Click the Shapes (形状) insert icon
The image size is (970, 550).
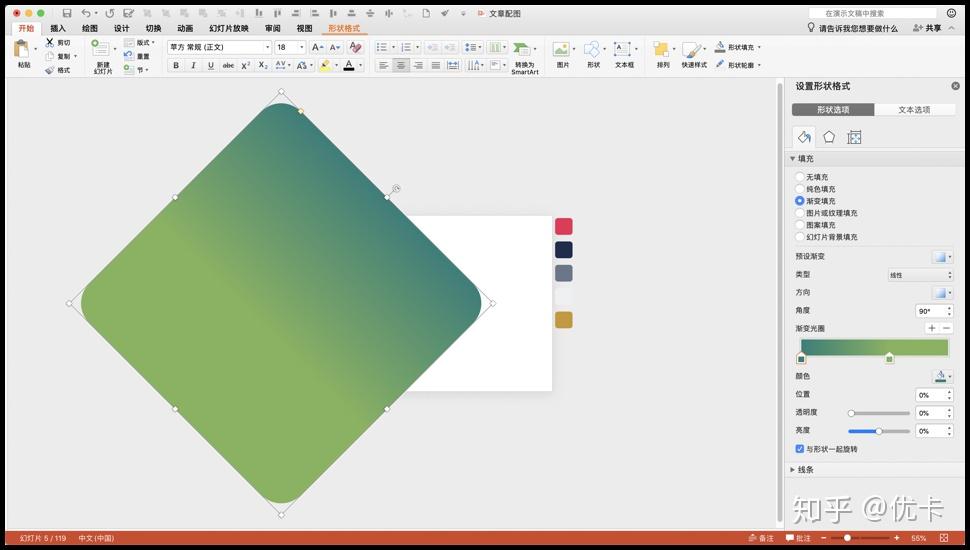point(592,49)
